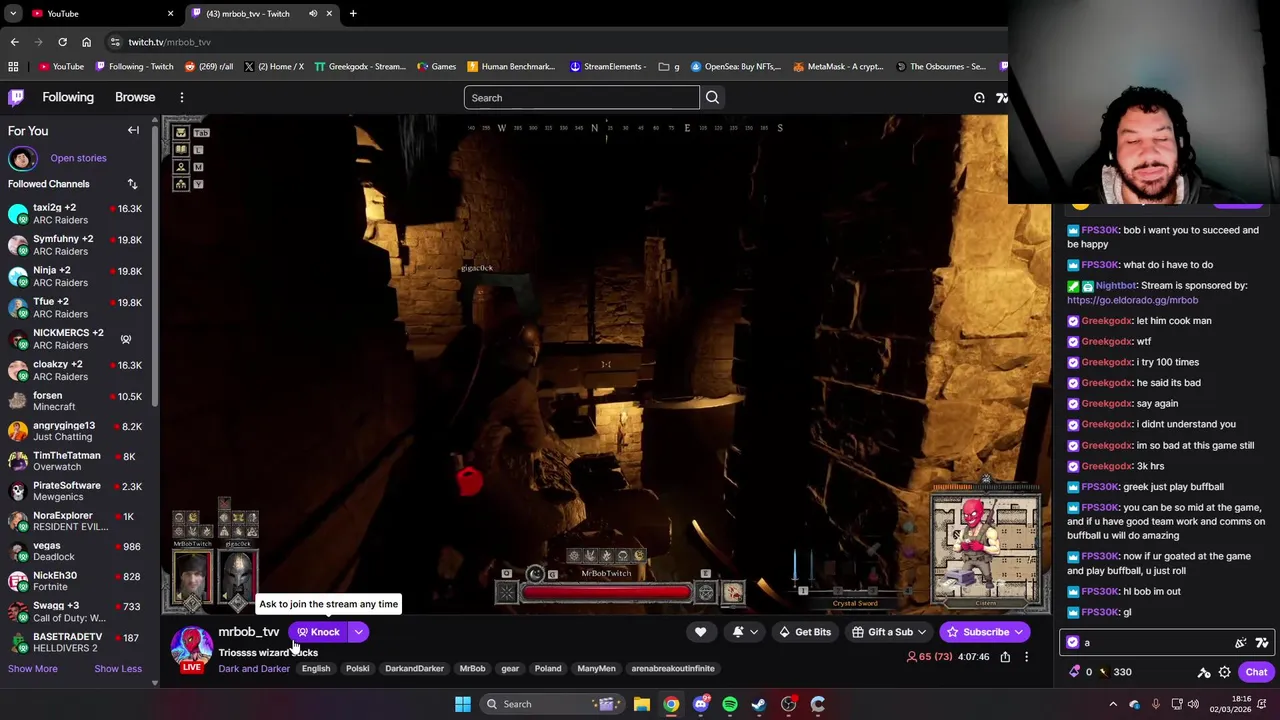Open TimTheTatman channel in sidebar
The image size is (1280, 720).
[75, 461]
